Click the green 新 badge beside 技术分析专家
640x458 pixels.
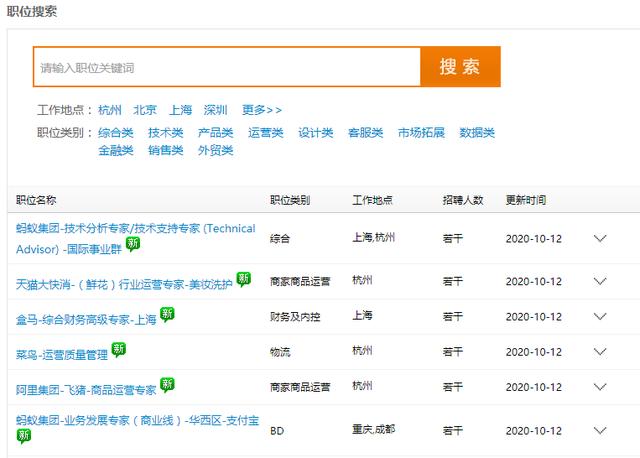tap(133, 244)
